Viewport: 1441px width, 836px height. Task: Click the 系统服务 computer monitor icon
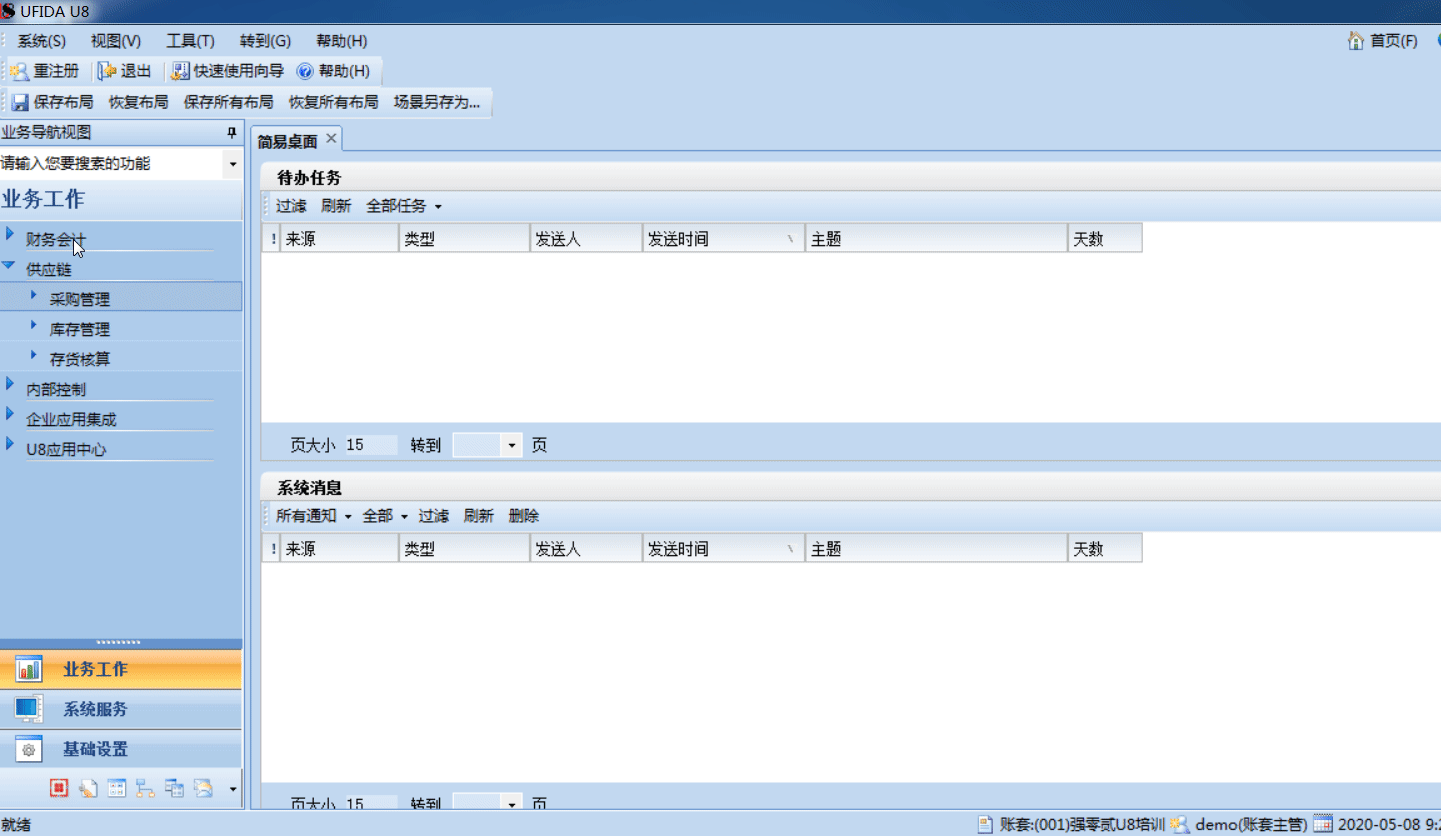tap(27, 709)
